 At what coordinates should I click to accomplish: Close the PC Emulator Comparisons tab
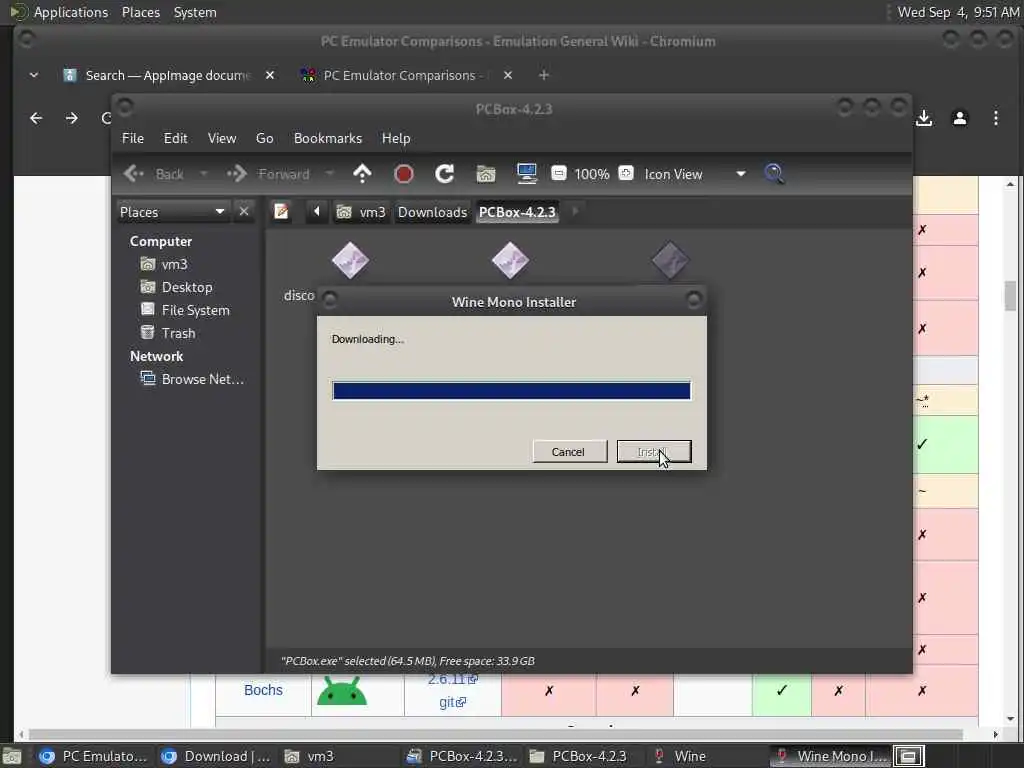(508, 75)
